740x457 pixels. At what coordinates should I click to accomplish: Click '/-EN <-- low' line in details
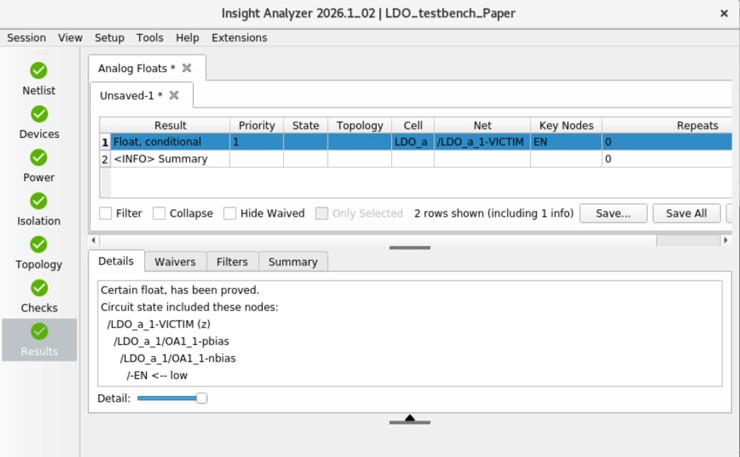pyautogui.click(x=157, y=375)
